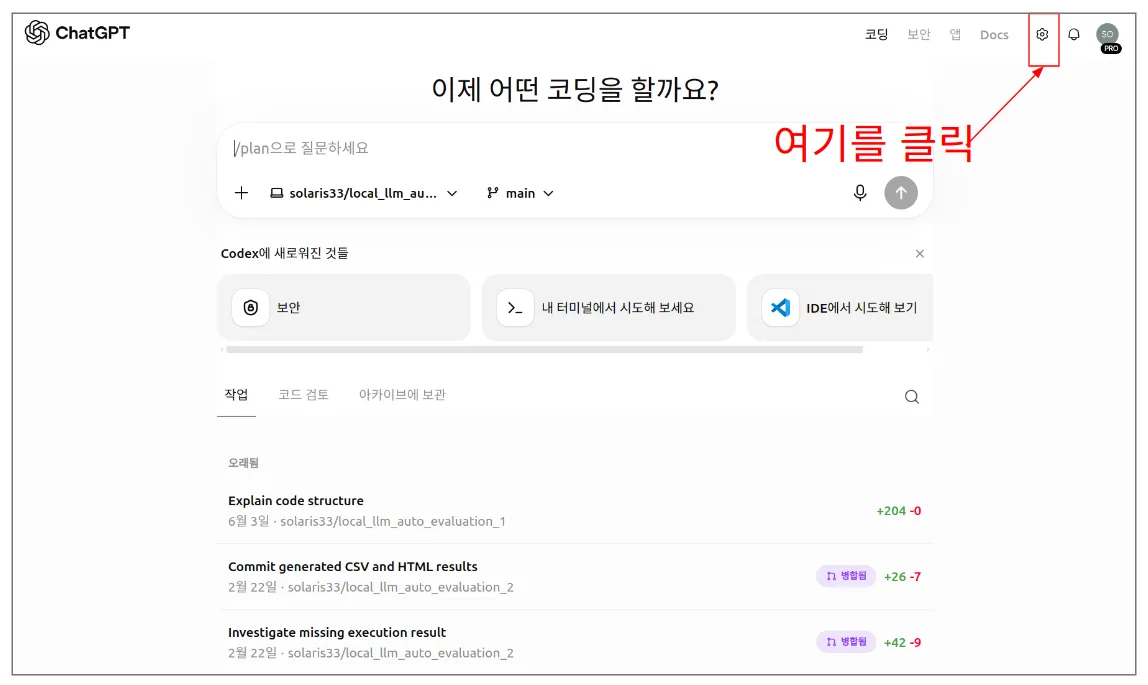Open the 보안 feature card
Image resolution: width=1148 pixels, height=685 pixels.
point(344,307)
